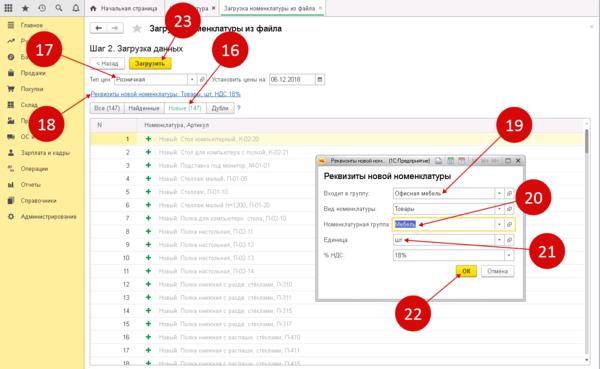600x369 pixels.
Task: Expand the Единица dropdown arrow
Action: 499,240
